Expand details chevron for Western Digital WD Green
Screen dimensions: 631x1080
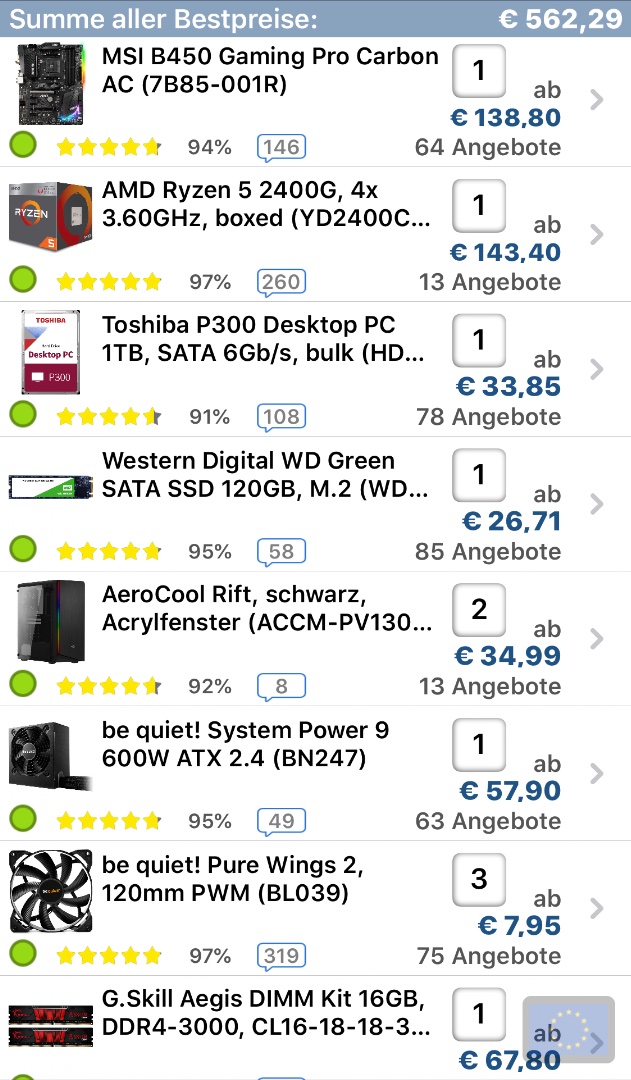coord(597,504)
